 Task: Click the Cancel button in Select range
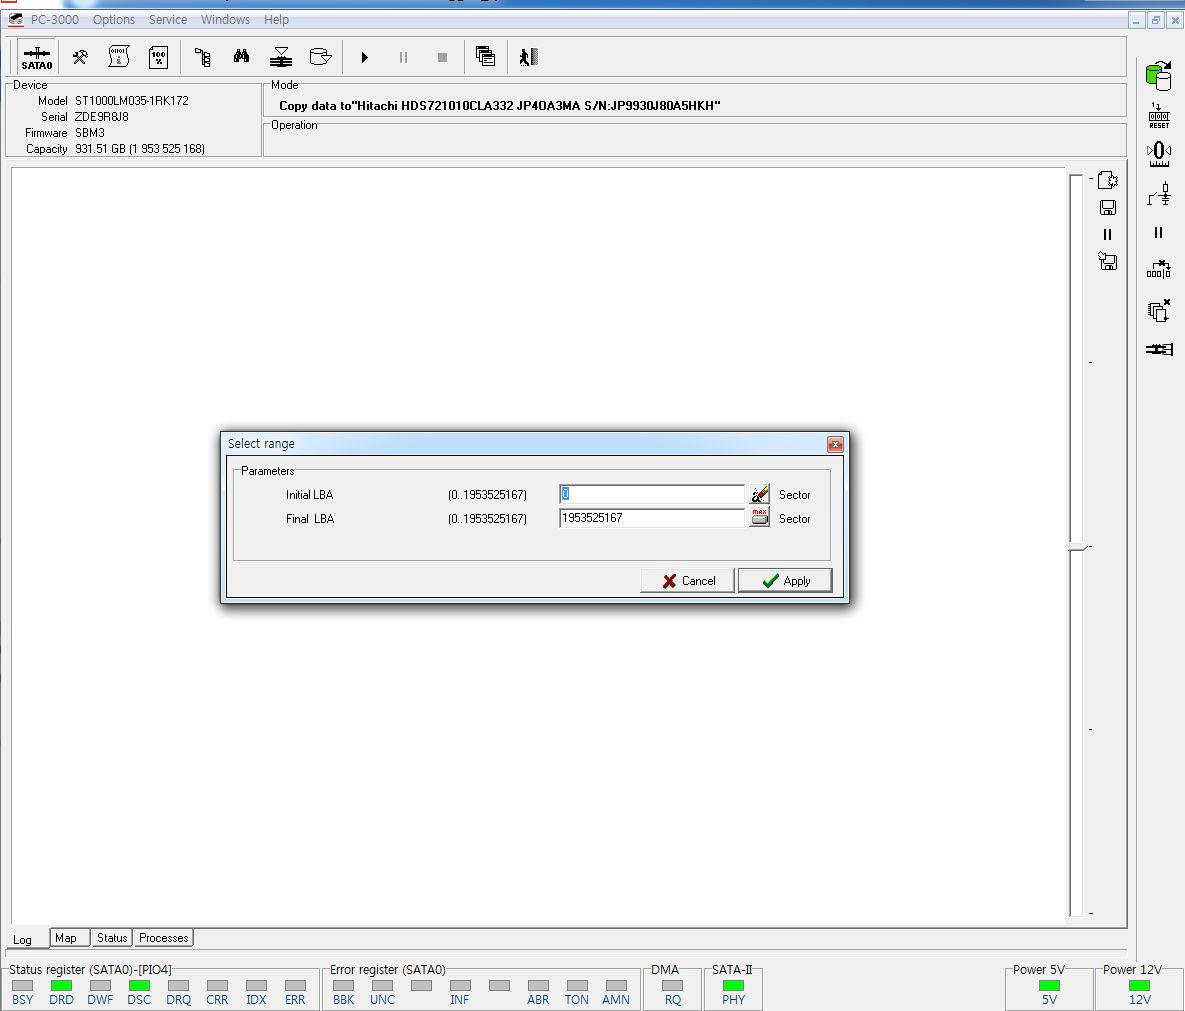(x=687, y=580)
